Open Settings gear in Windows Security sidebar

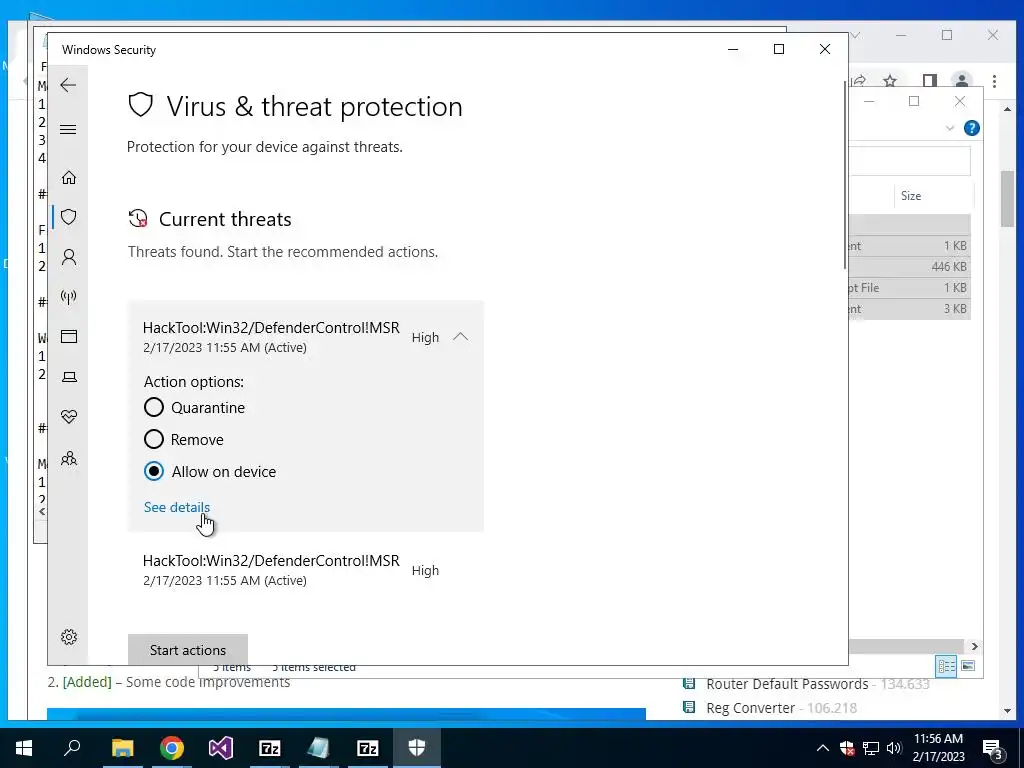[x=69, y=637]
